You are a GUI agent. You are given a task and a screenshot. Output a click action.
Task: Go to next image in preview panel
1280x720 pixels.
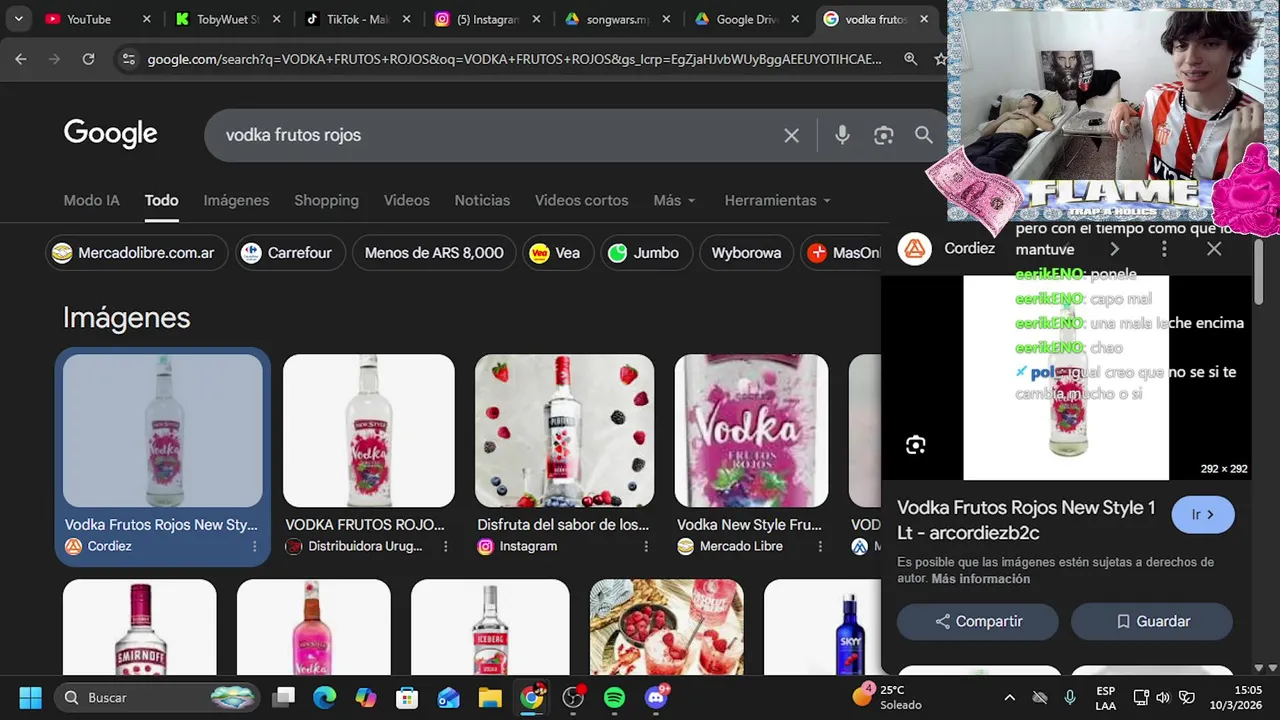tap(1114, 249)
